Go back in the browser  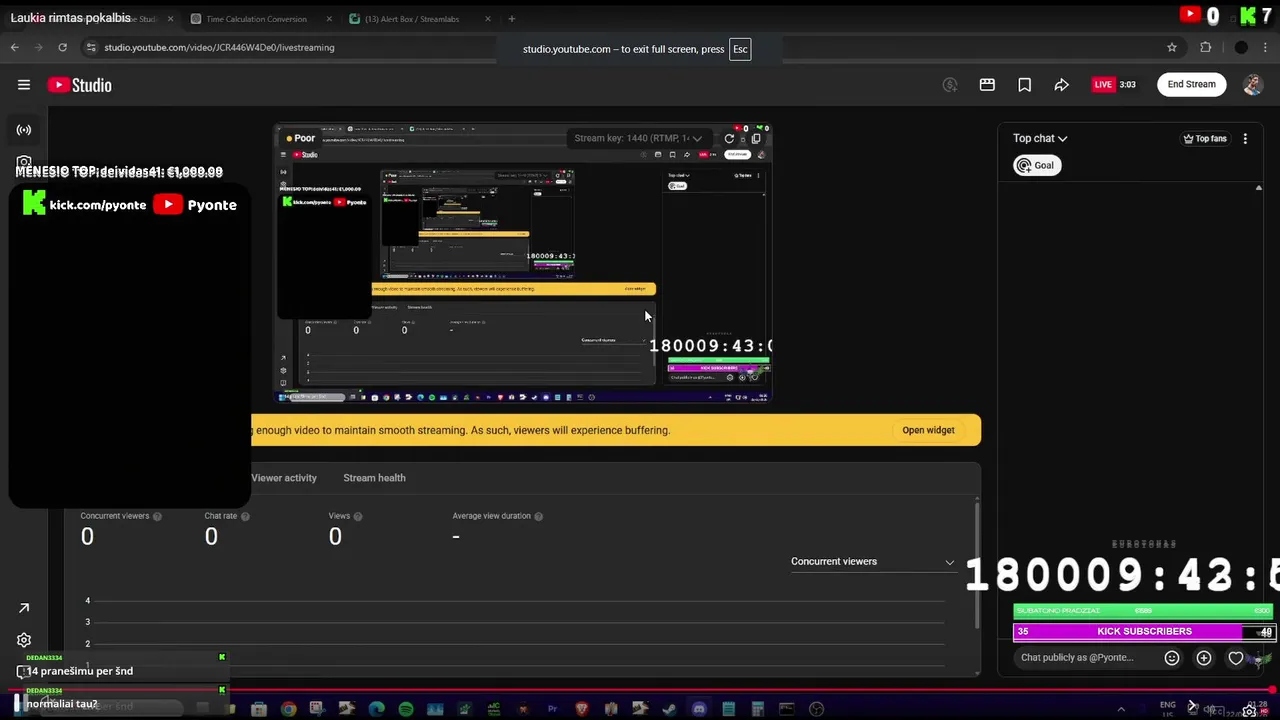tap(15, 47)
